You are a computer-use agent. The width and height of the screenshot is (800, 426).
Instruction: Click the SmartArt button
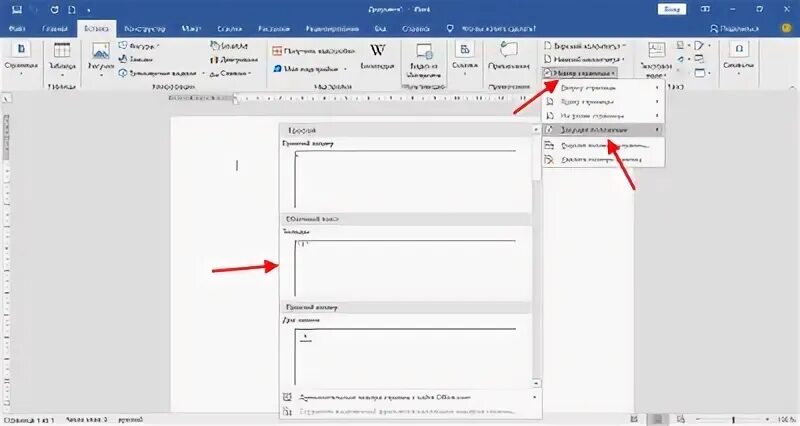click(x=229, y=46)
